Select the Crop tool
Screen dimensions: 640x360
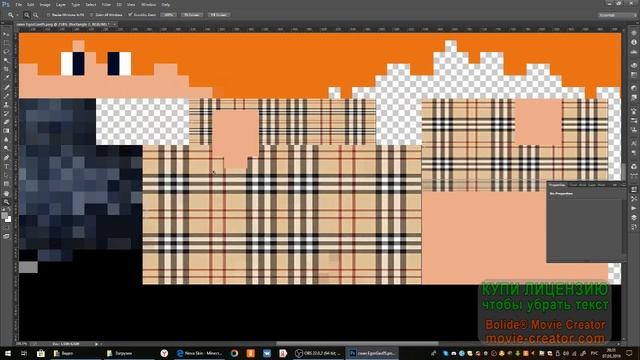pyautogui.click(x=6, y=69)
